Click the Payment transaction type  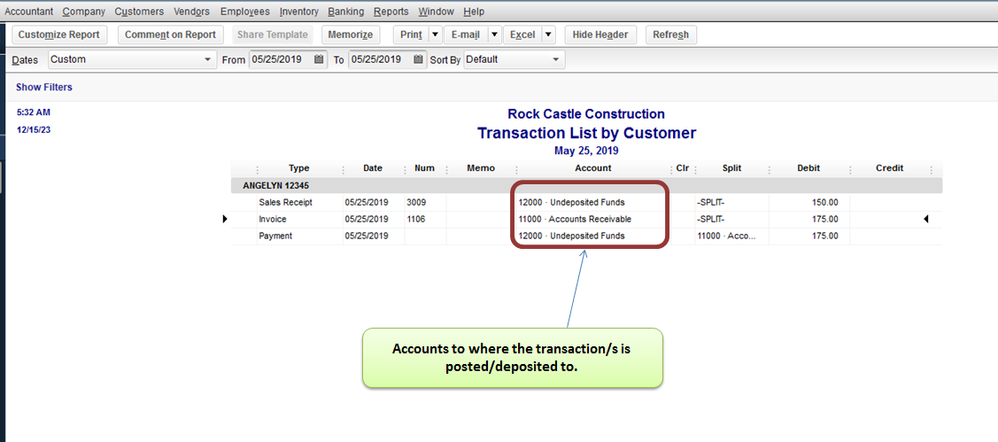pos(276,236)
